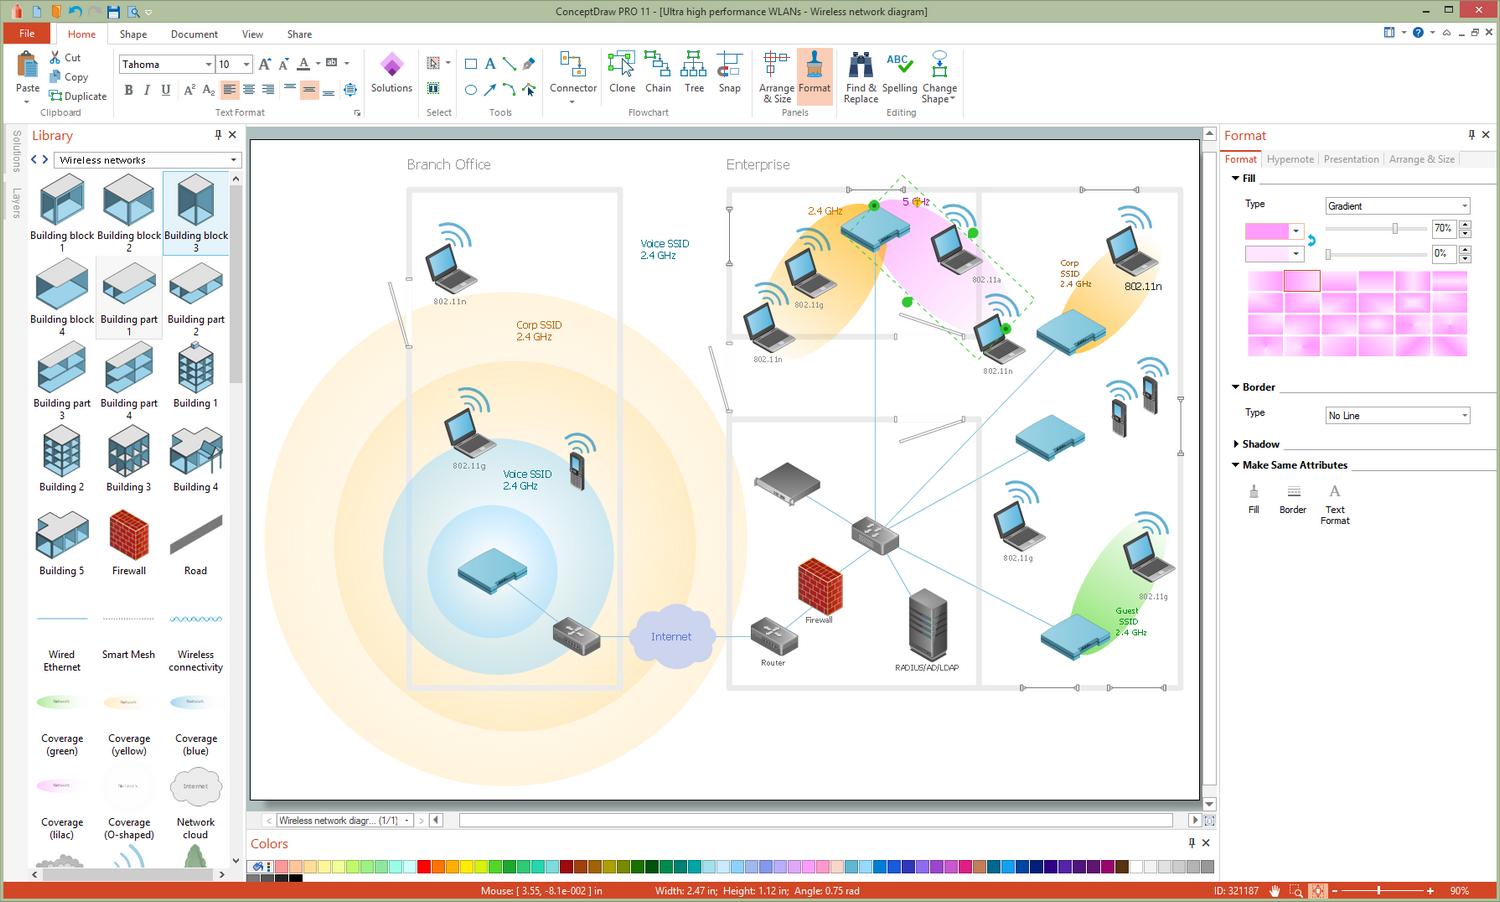Select the Ellipse drawing tool
Viewport: 1500px width, 902px height.
click(x=471, y=90)
